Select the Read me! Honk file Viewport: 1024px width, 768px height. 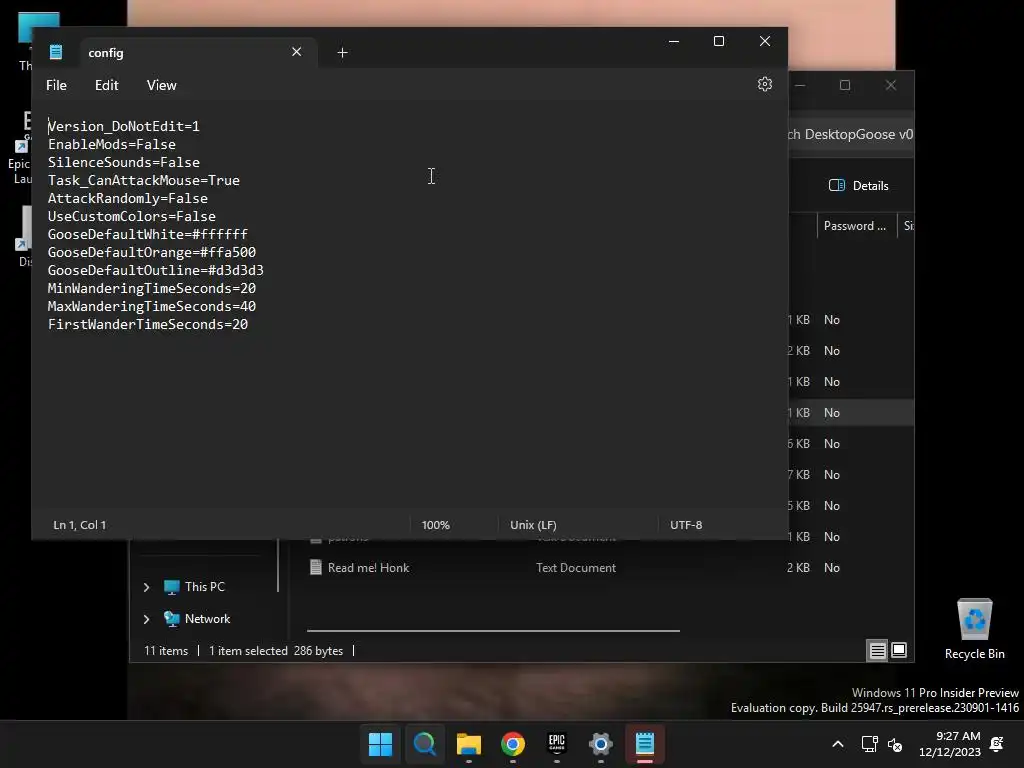tap(368, 568)
